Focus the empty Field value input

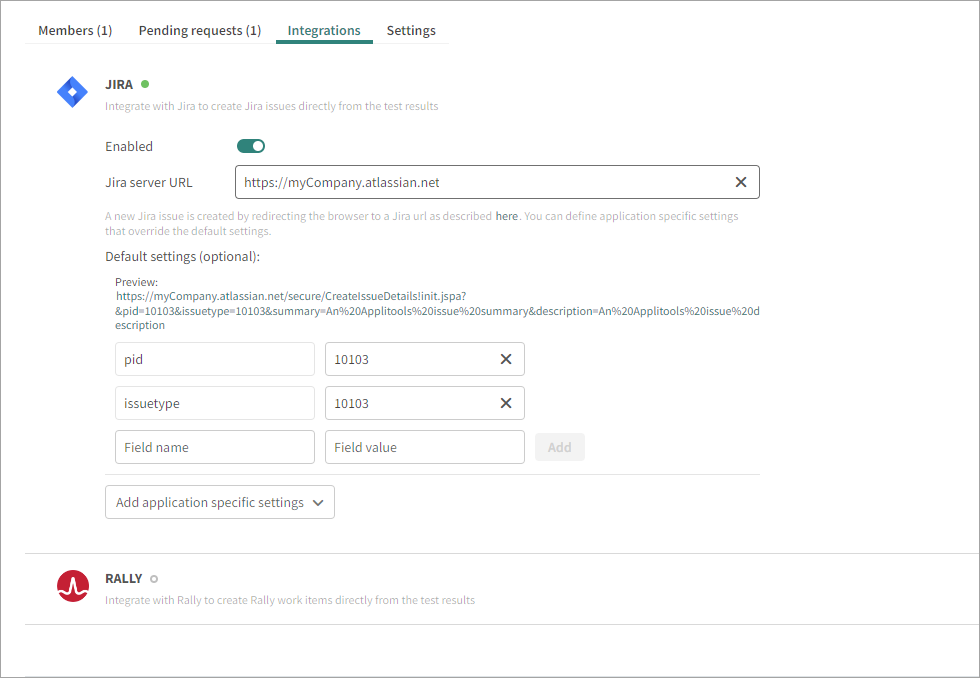425,447
